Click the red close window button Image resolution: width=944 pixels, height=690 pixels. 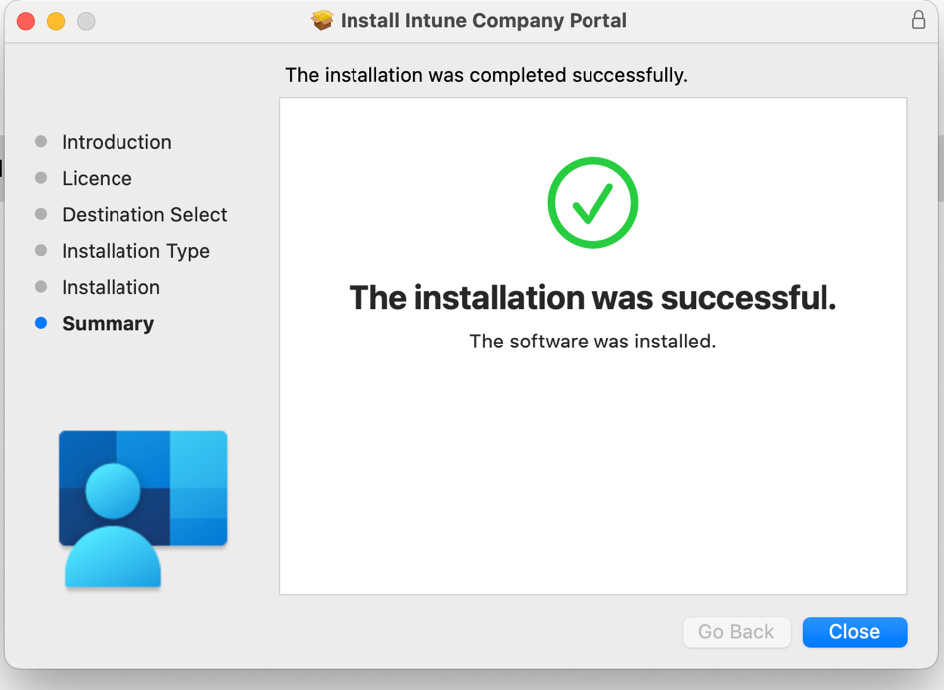point(26,21)
